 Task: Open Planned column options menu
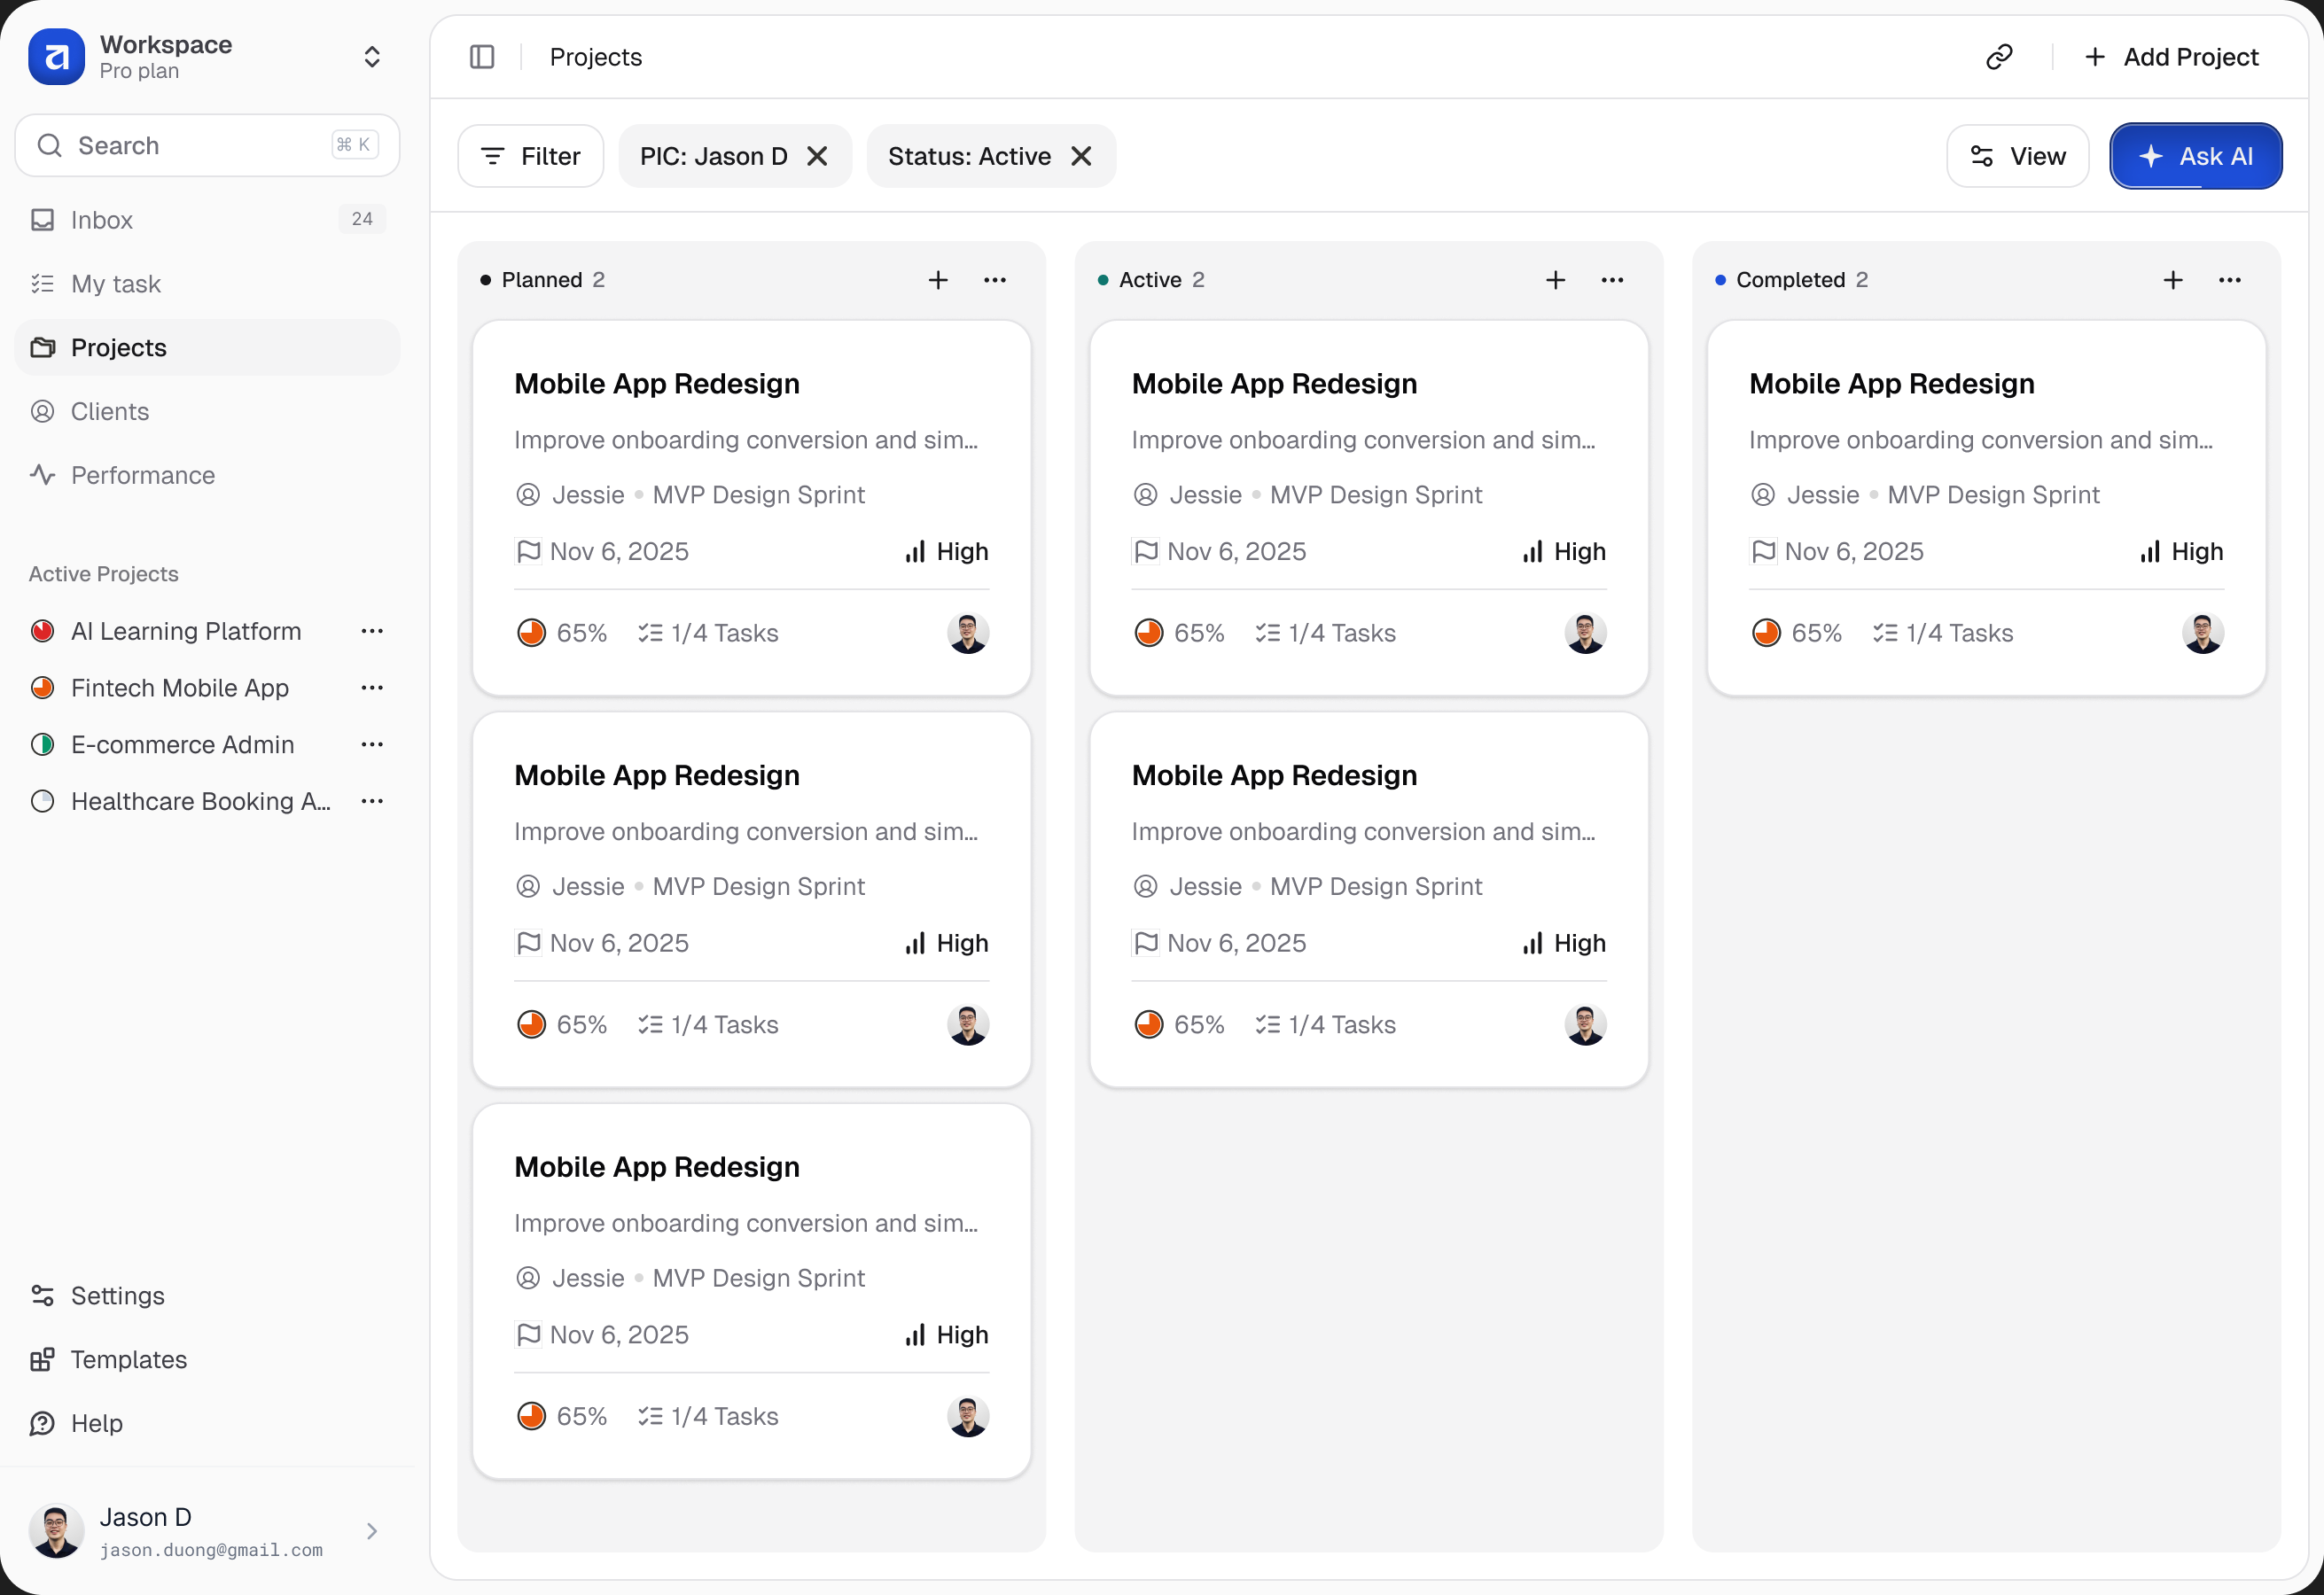point(995,281)
